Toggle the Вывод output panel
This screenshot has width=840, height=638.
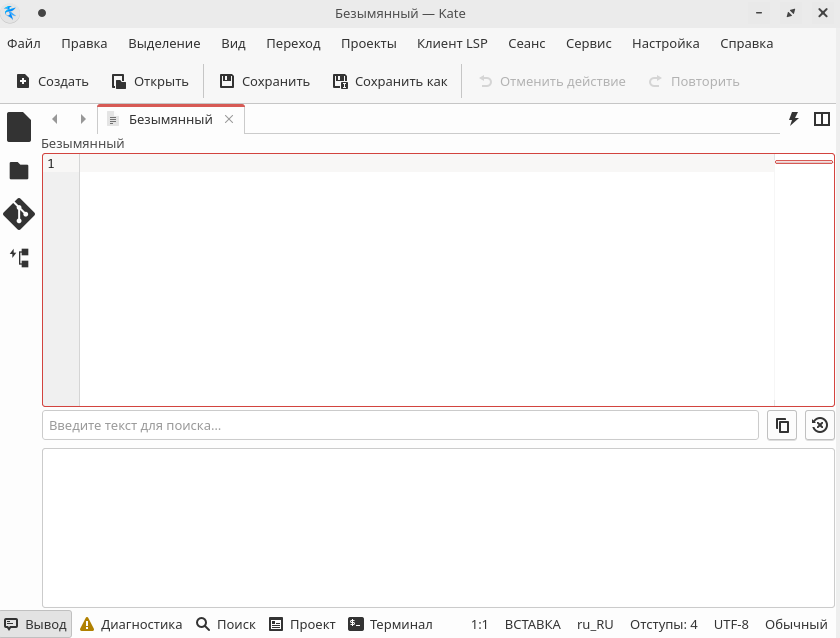tap(36, 624)
